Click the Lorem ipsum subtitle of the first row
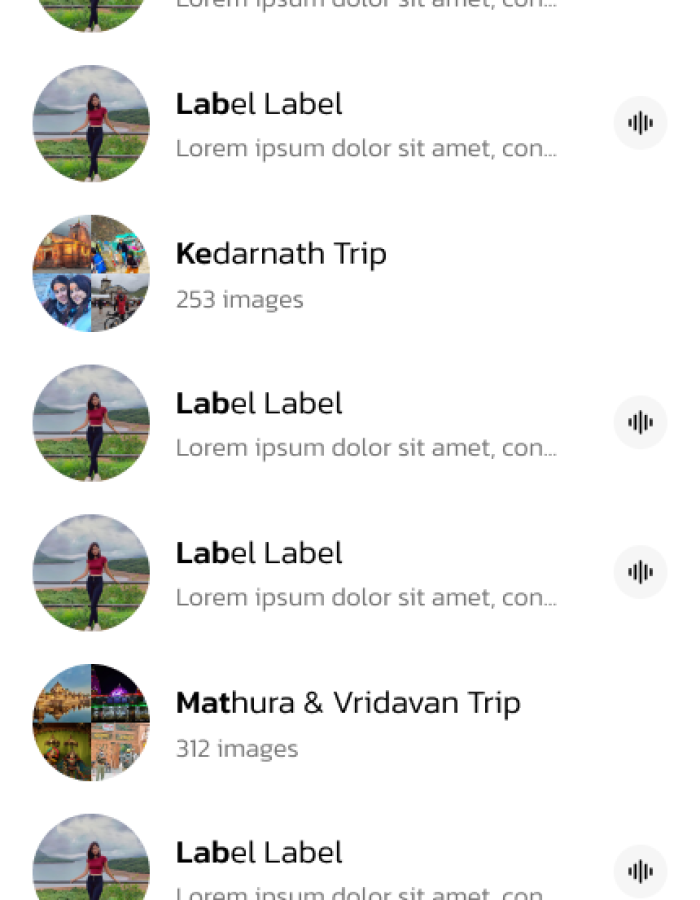This screenshot has width=700, height=900. click(x=366, y=147)
